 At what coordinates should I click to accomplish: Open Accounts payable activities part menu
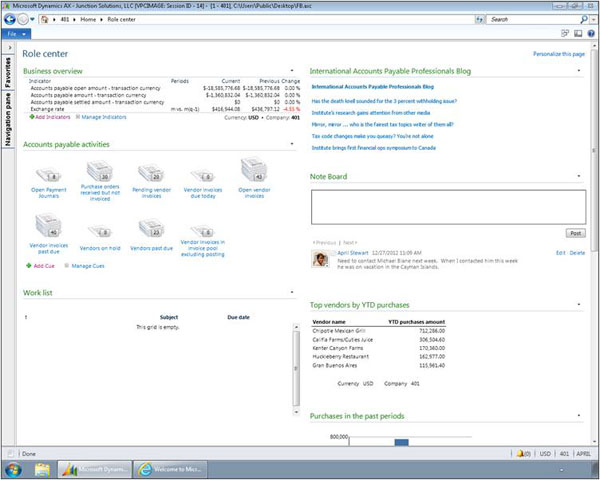292,144
